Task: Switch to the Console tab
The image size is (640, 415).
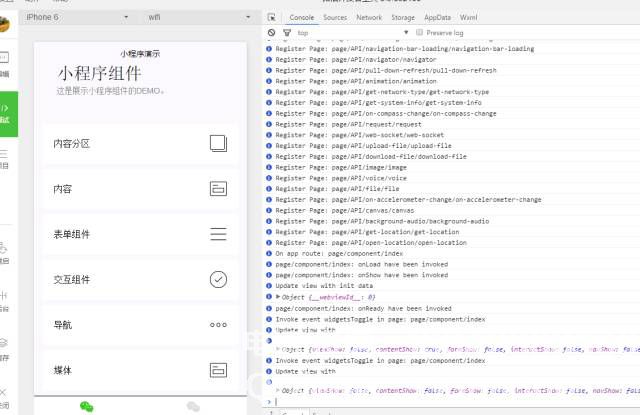Action: (x=302, y=18)
